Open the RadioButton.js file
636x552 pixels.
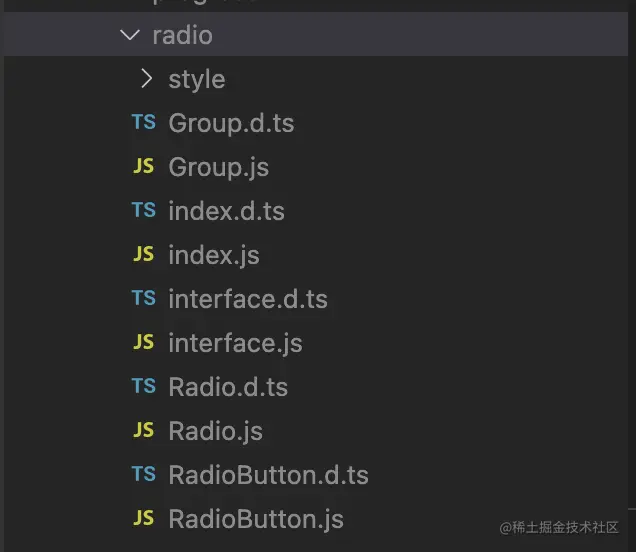(256, 520)
